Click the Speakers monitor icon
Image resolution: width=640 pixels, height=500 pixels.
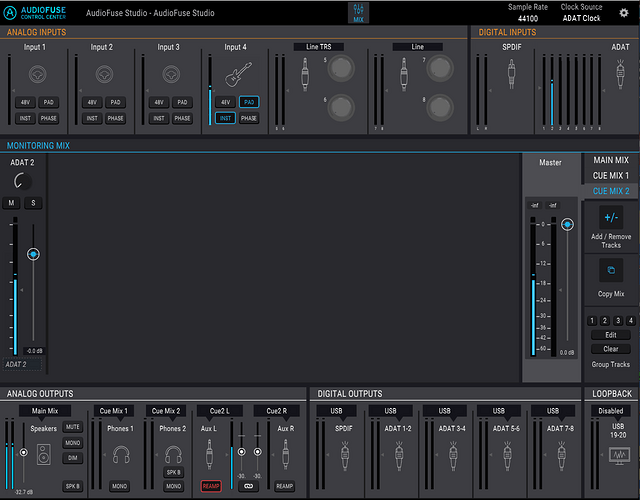[44, 454]
